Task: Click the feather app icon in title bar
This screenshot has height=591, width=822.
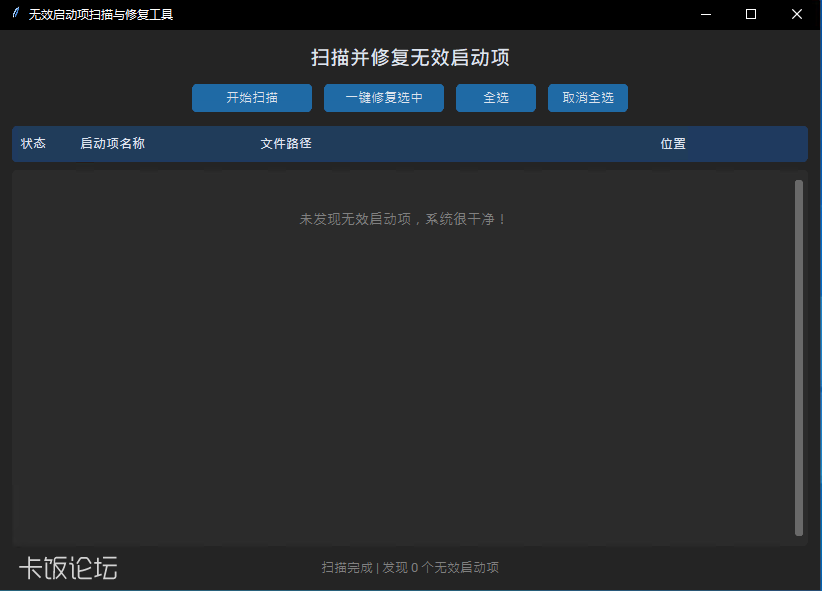Action: click(16, 14)
